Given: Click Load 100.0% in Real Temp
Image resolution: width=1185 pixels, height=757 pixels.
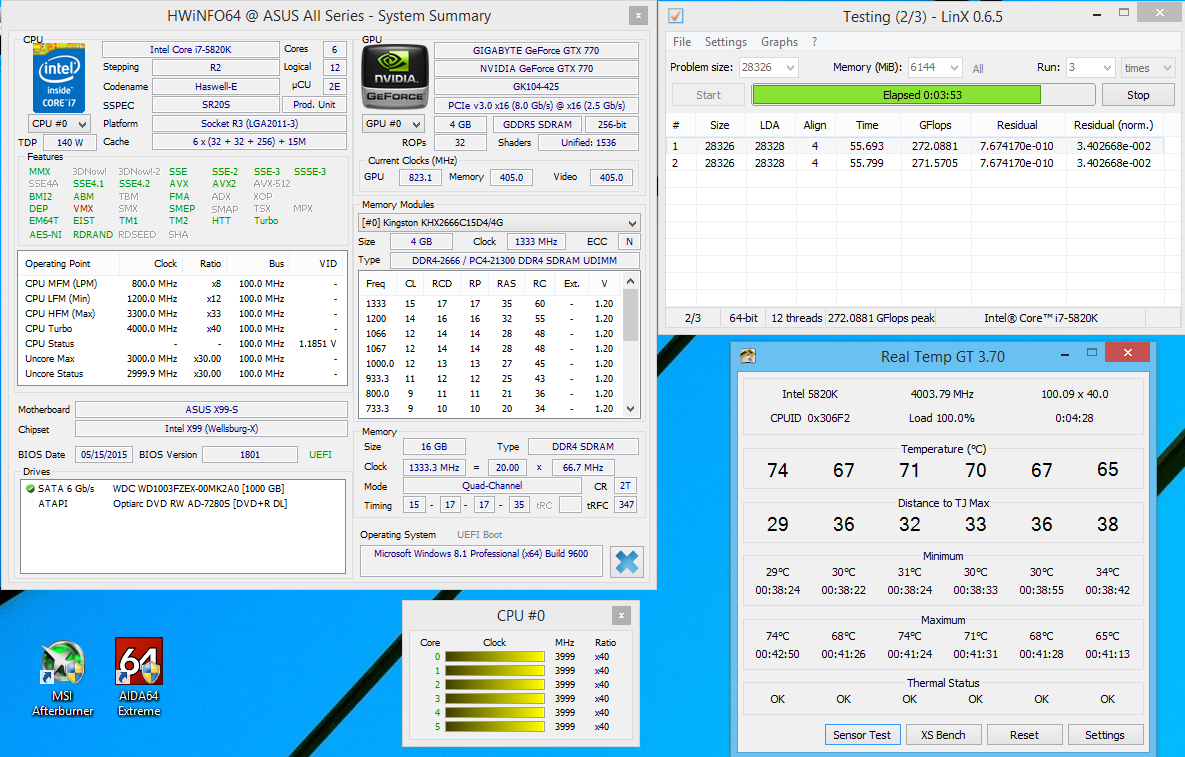Looking at the screenshot, I should click(942, 418).
